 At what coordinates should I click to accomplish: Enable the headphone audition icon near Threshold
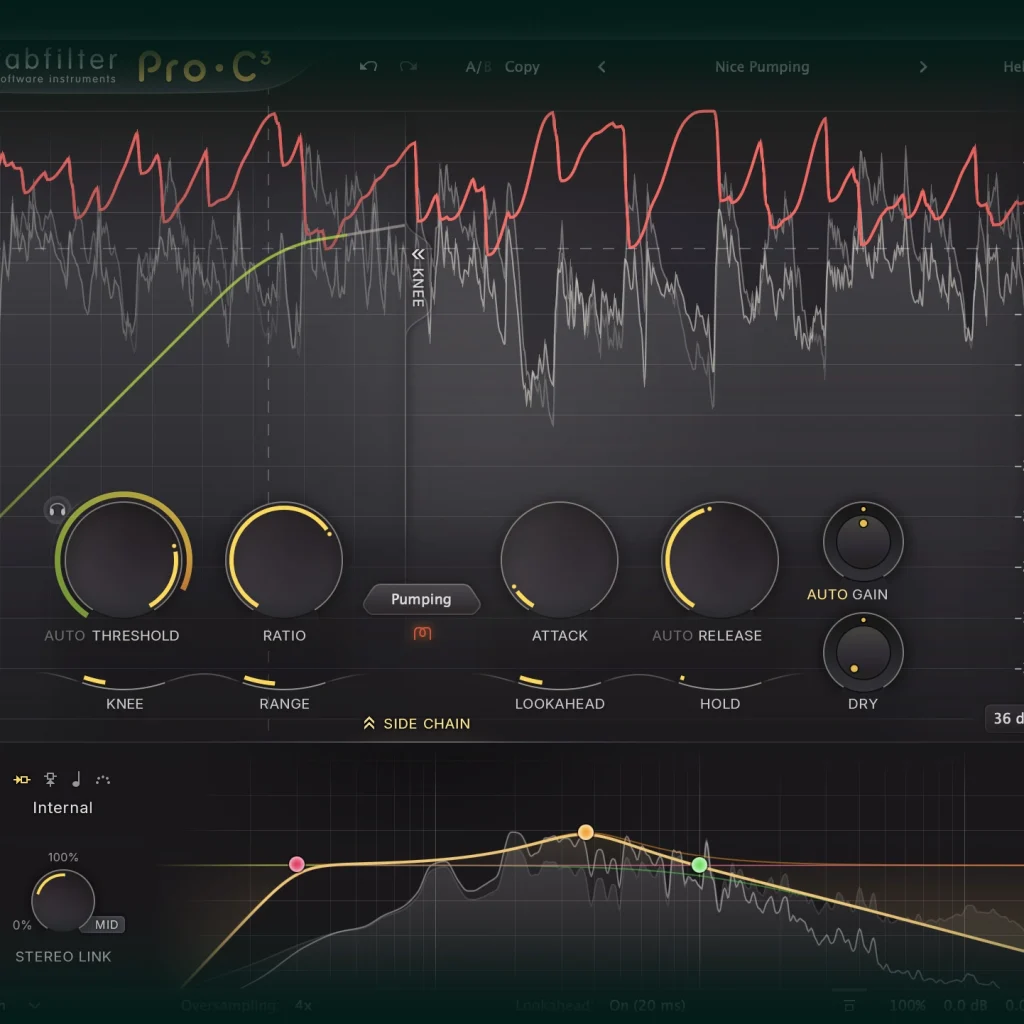point(57,509)
